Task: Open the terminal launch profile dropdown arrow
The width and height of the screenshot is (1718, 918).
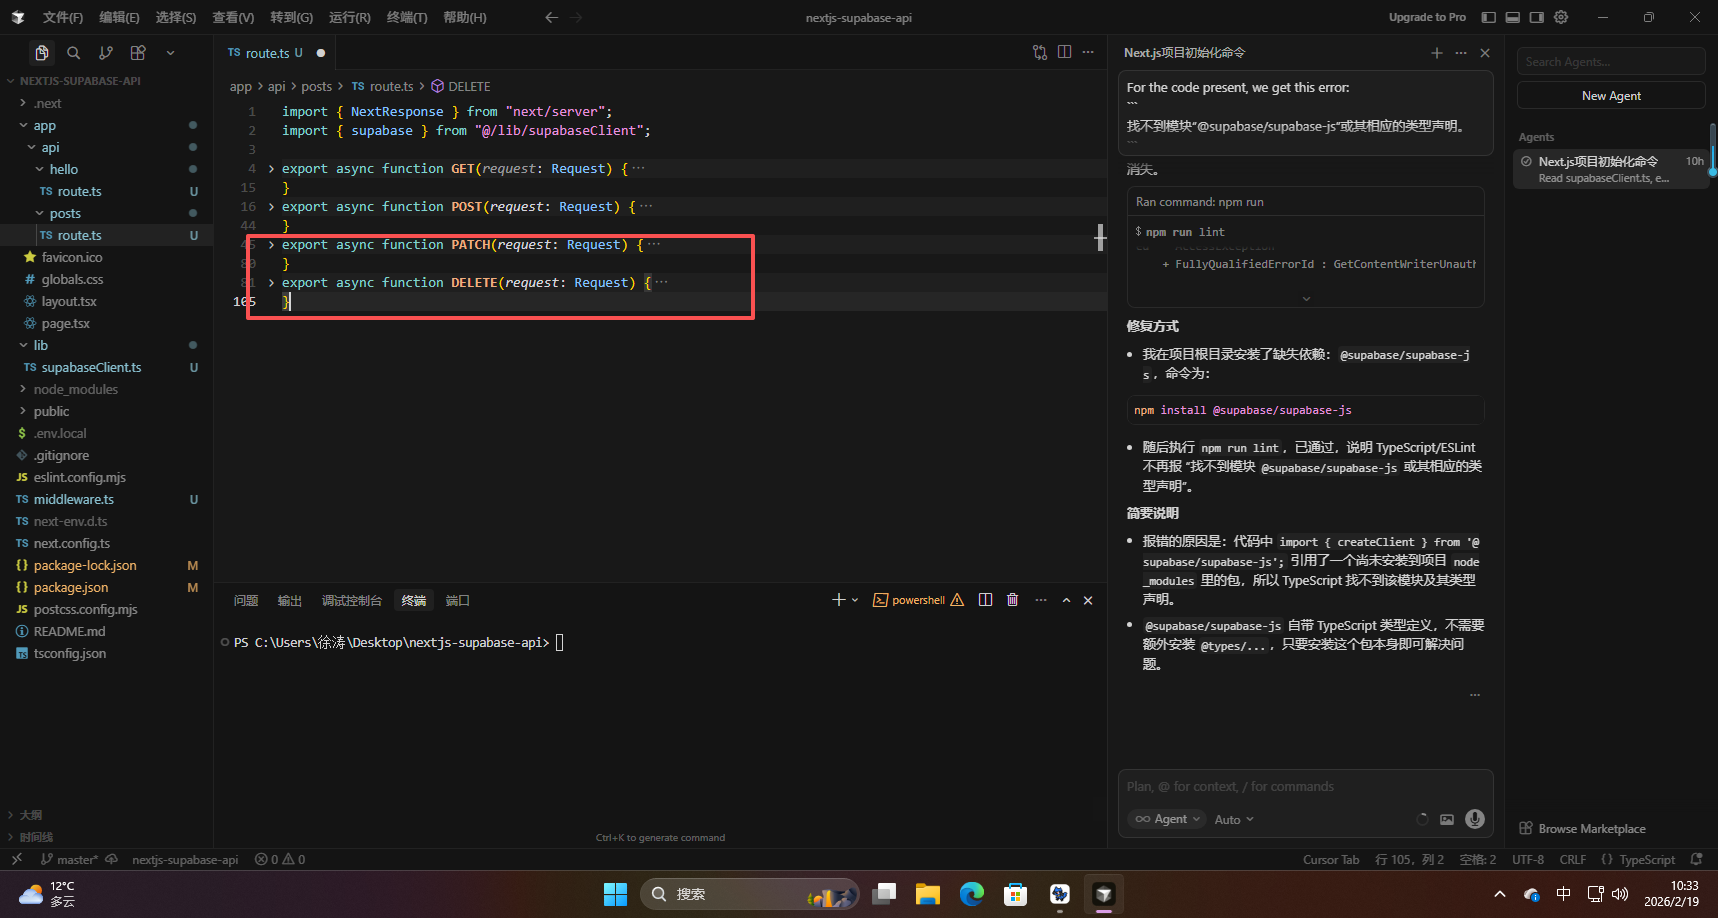Action: (855, 600)
